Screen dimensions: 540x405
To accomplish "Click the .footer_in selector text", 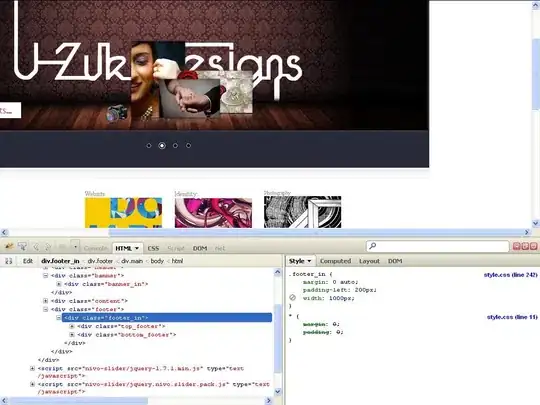I will 307,274.
